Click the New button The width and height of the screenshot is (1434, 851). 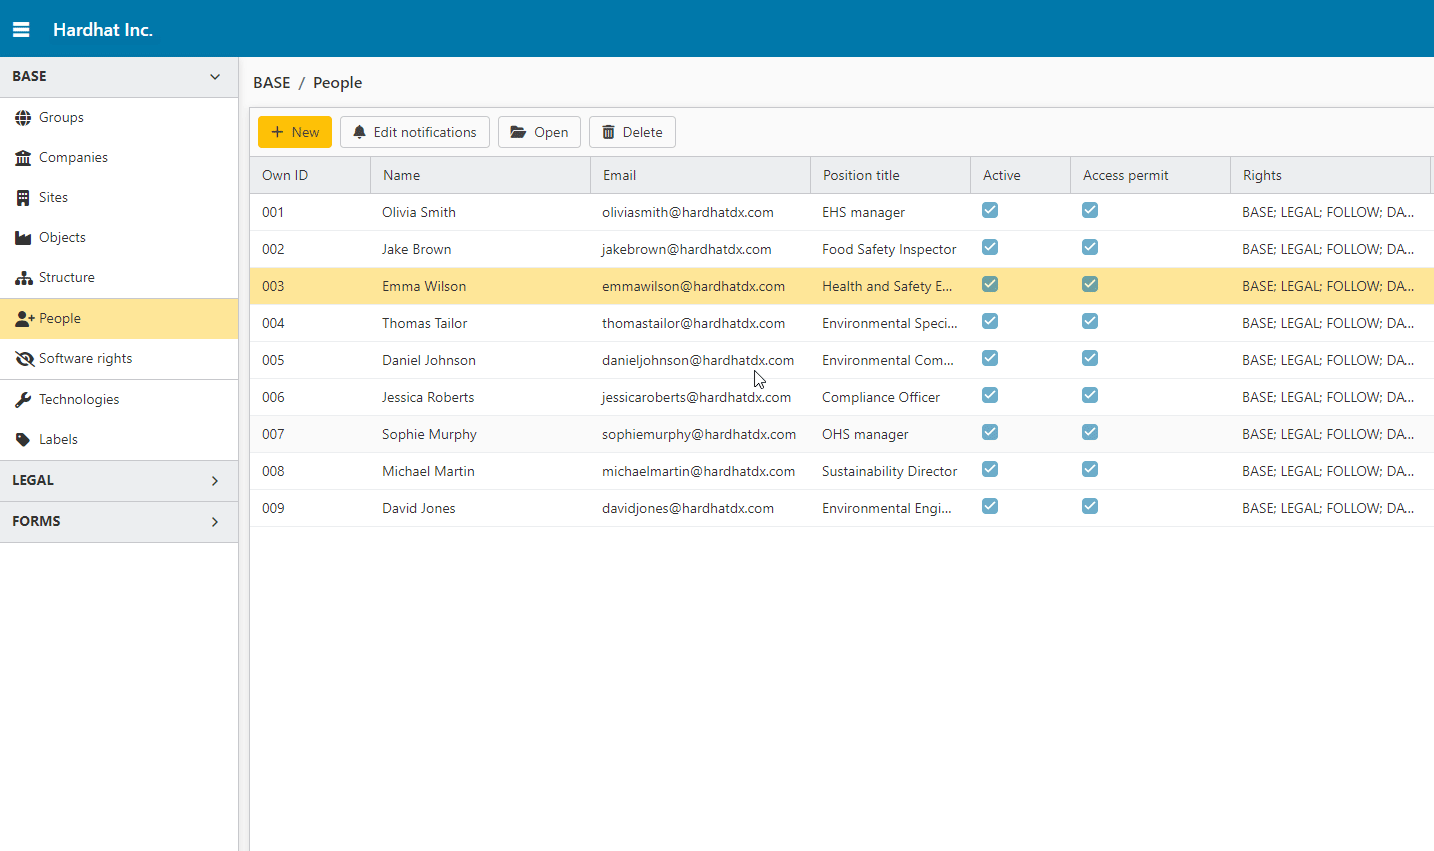click(295, 132)
